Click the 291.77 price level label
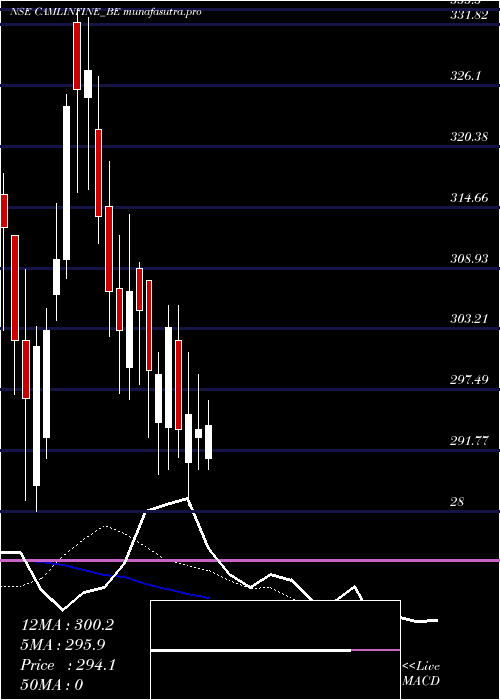This screenshot has width=500, height=700. tap(468, 441)
